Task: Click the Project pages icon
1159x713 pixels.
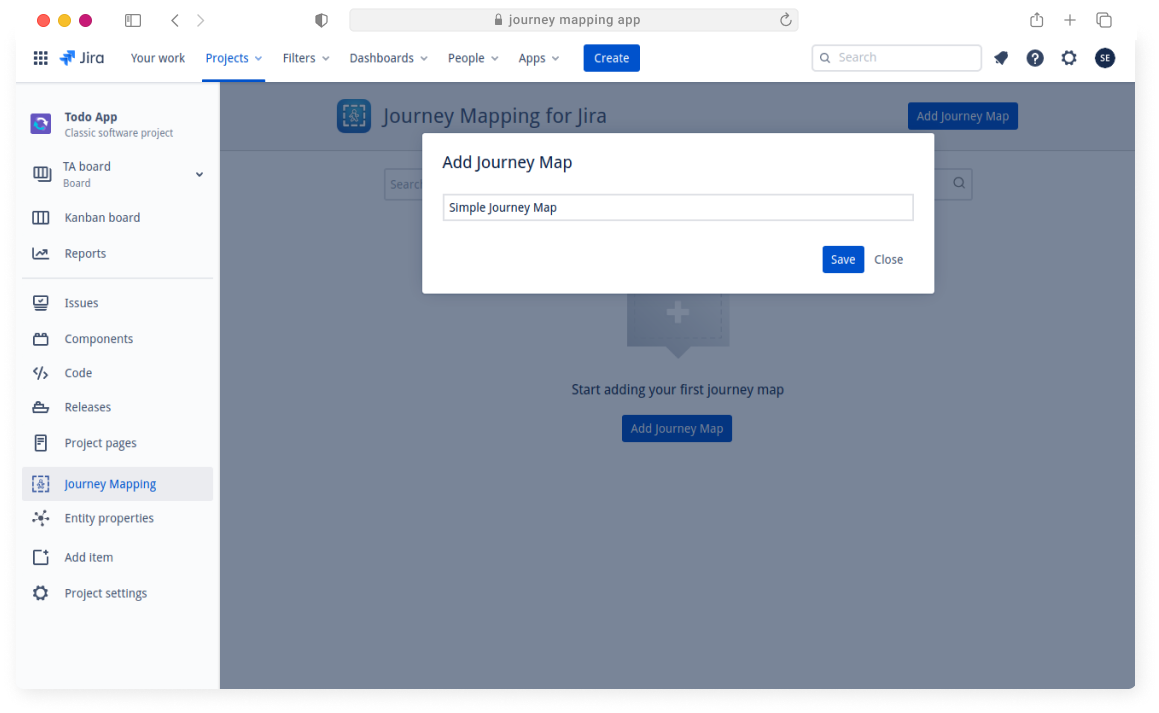Action: (x=41, y=443)
